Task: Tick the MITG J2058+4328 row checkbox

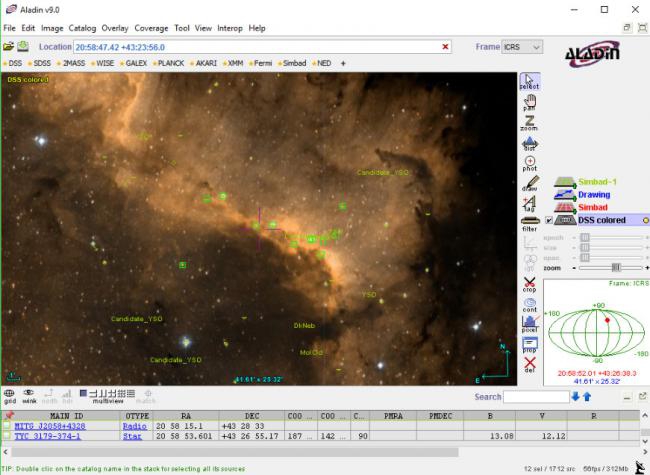Action: coord(7,426)
